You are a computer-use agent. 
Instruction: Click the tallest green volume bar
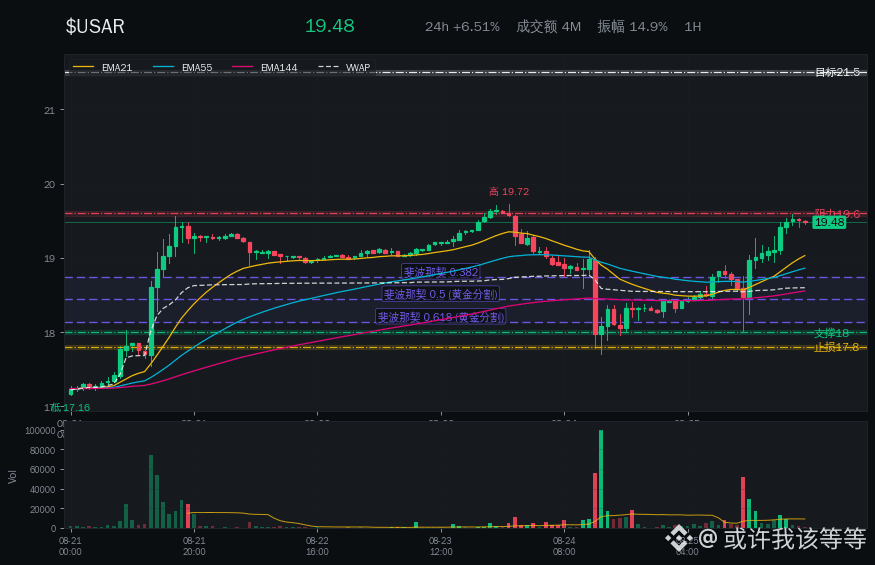tap(601, 479)
